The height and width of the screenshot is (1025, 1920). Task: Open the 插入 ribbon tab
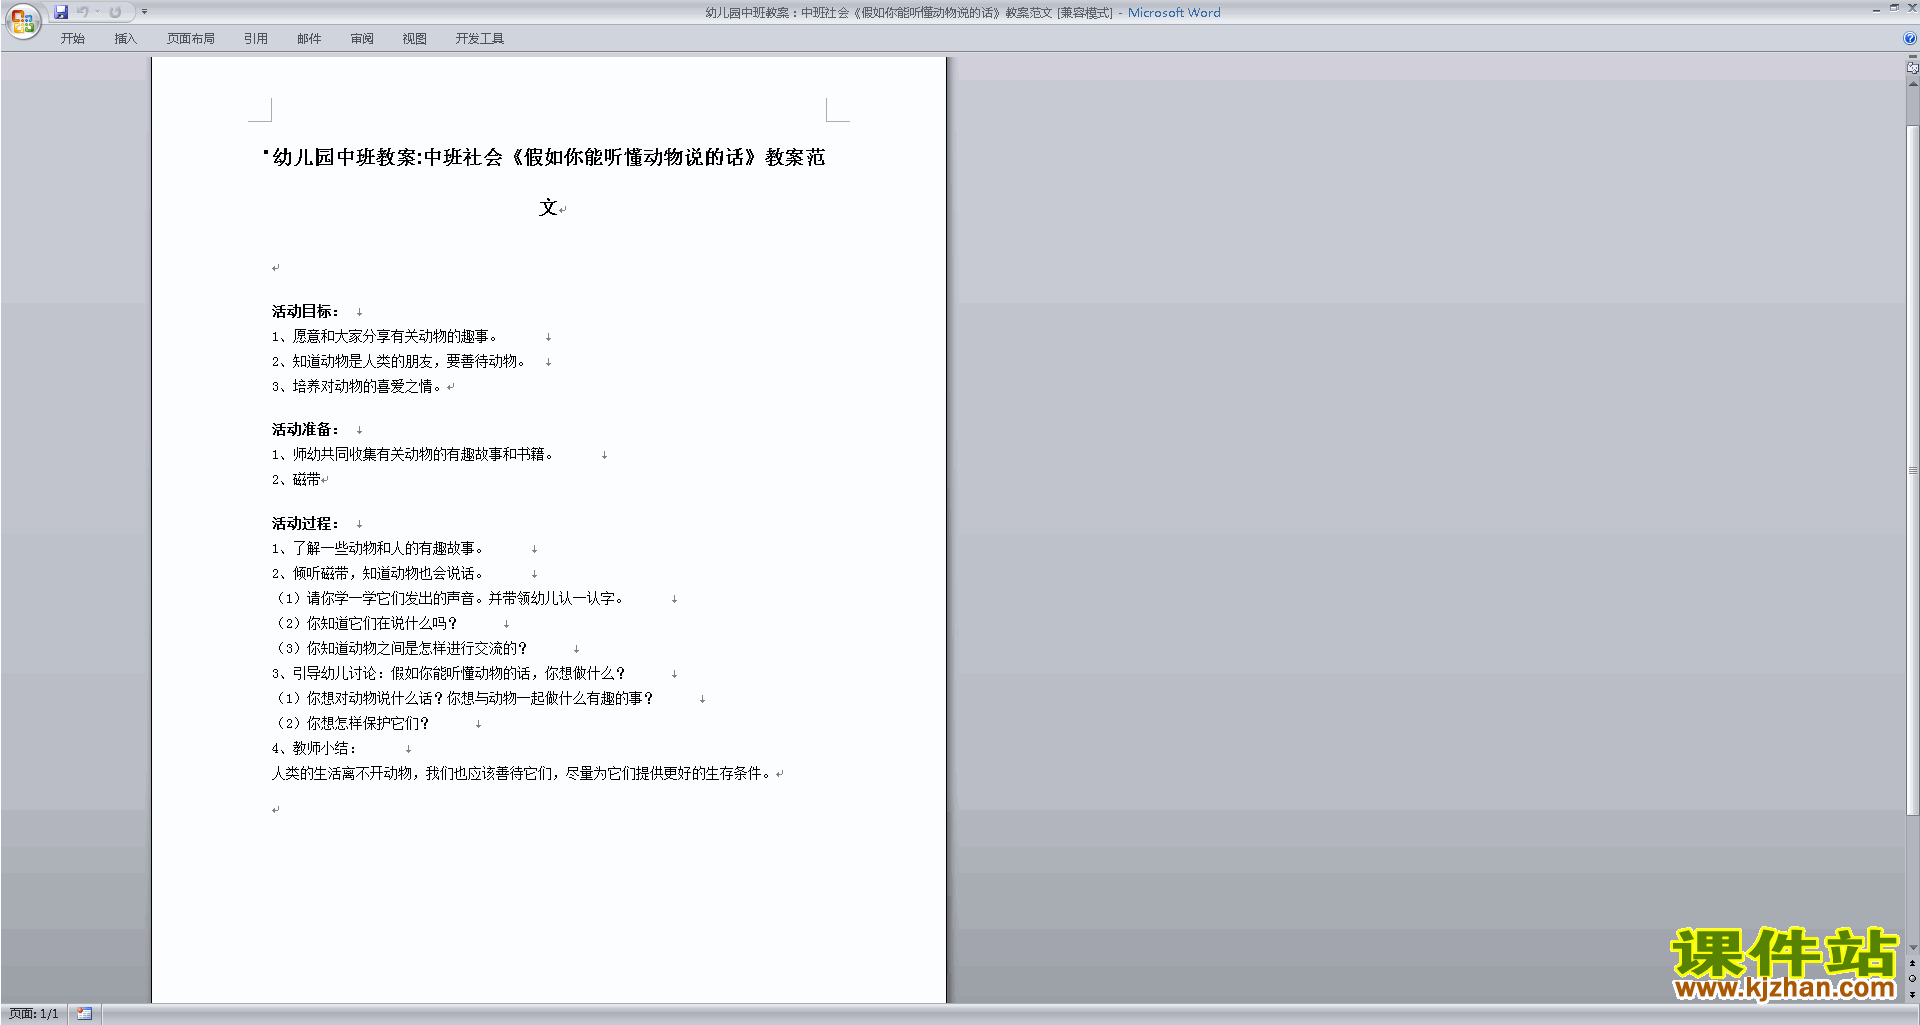(125, 39)
